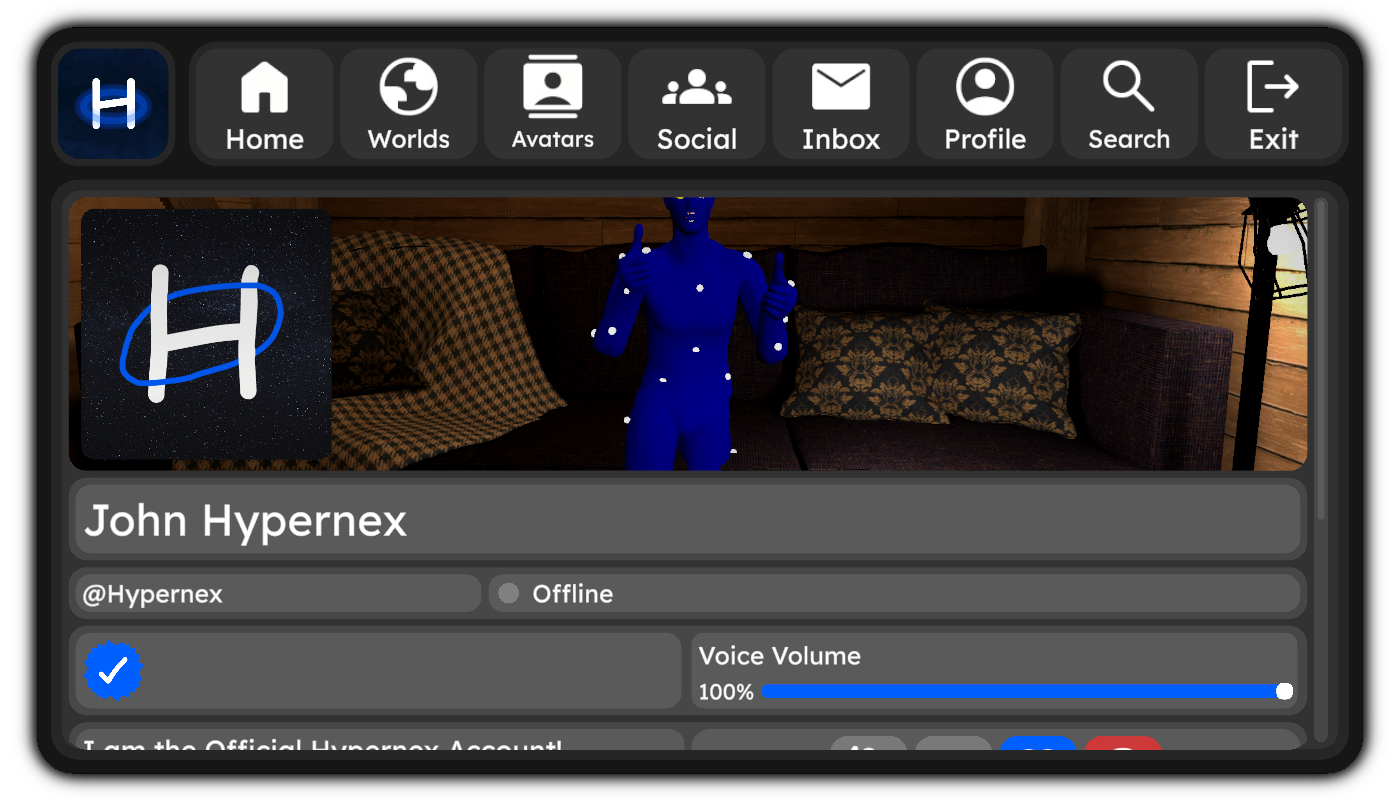Viewport: 1400px width, 800px height.
Task: Go to the Home page
Action: (x=264, y=105)
